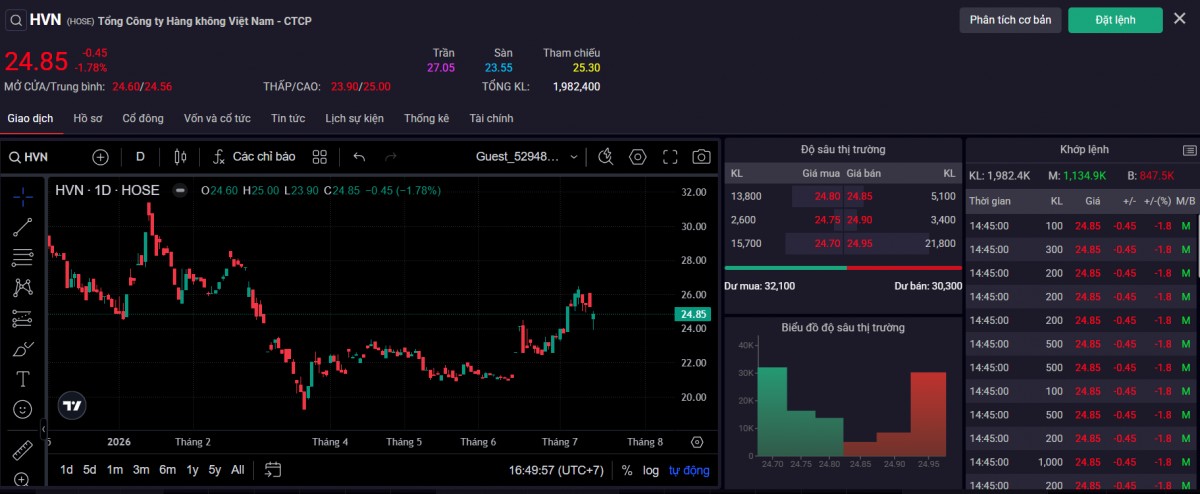Open the D interval dropdown

coord(140,157)
